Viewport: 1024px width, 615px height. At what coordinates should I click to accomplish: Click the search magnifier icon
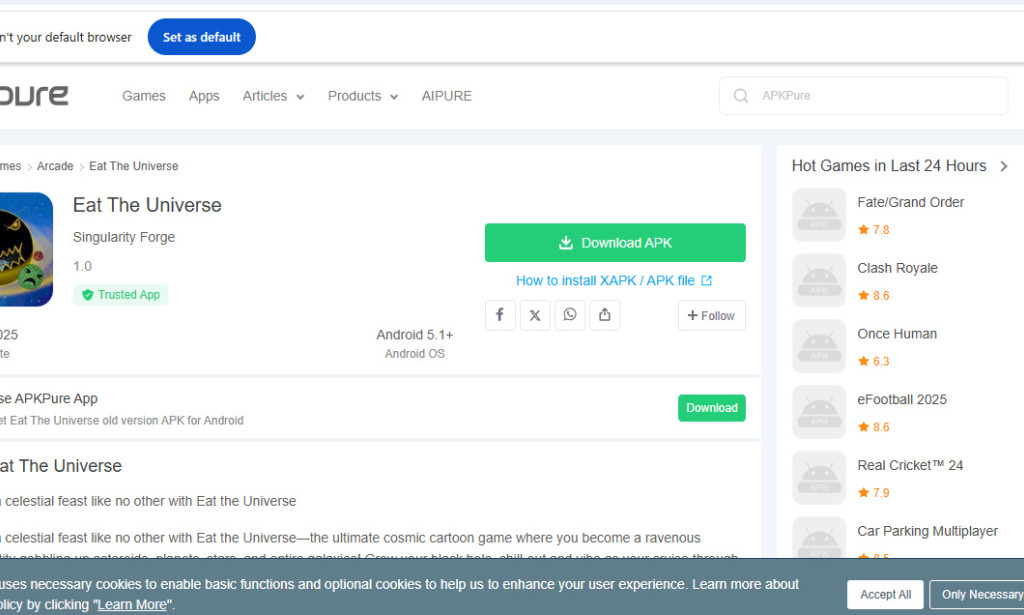740,95
